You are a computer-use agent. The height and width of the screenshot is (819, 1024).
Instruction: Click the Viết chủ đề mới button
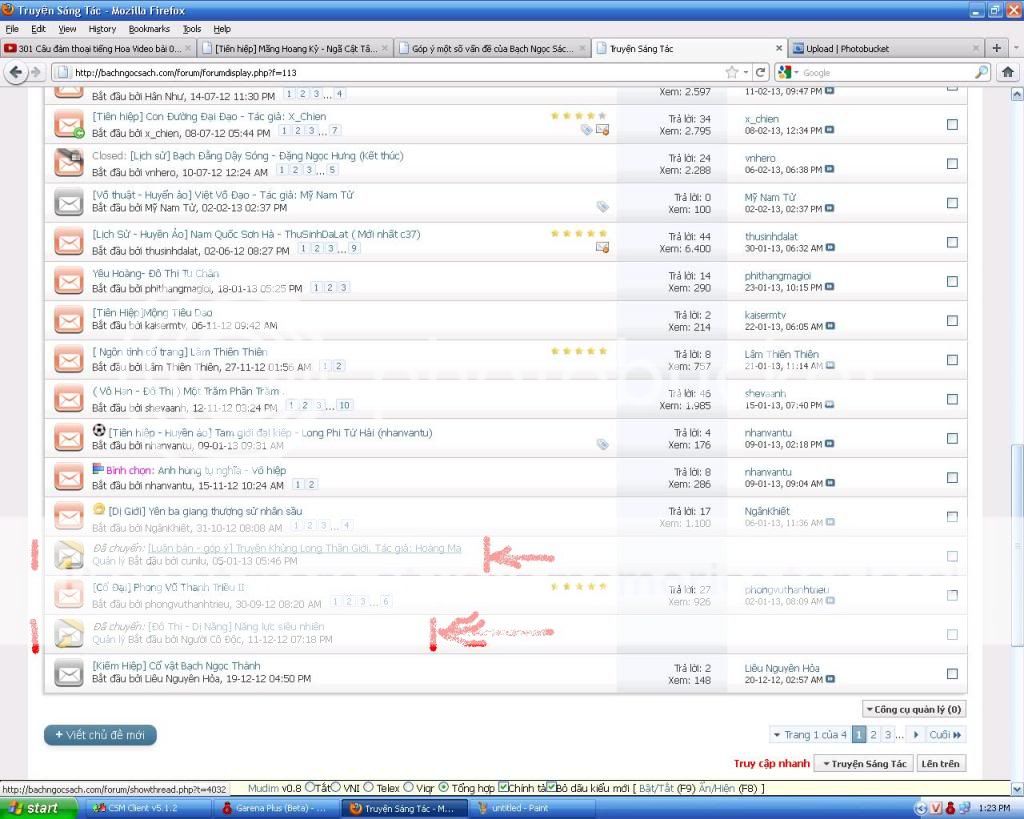(x=100, y=735)
